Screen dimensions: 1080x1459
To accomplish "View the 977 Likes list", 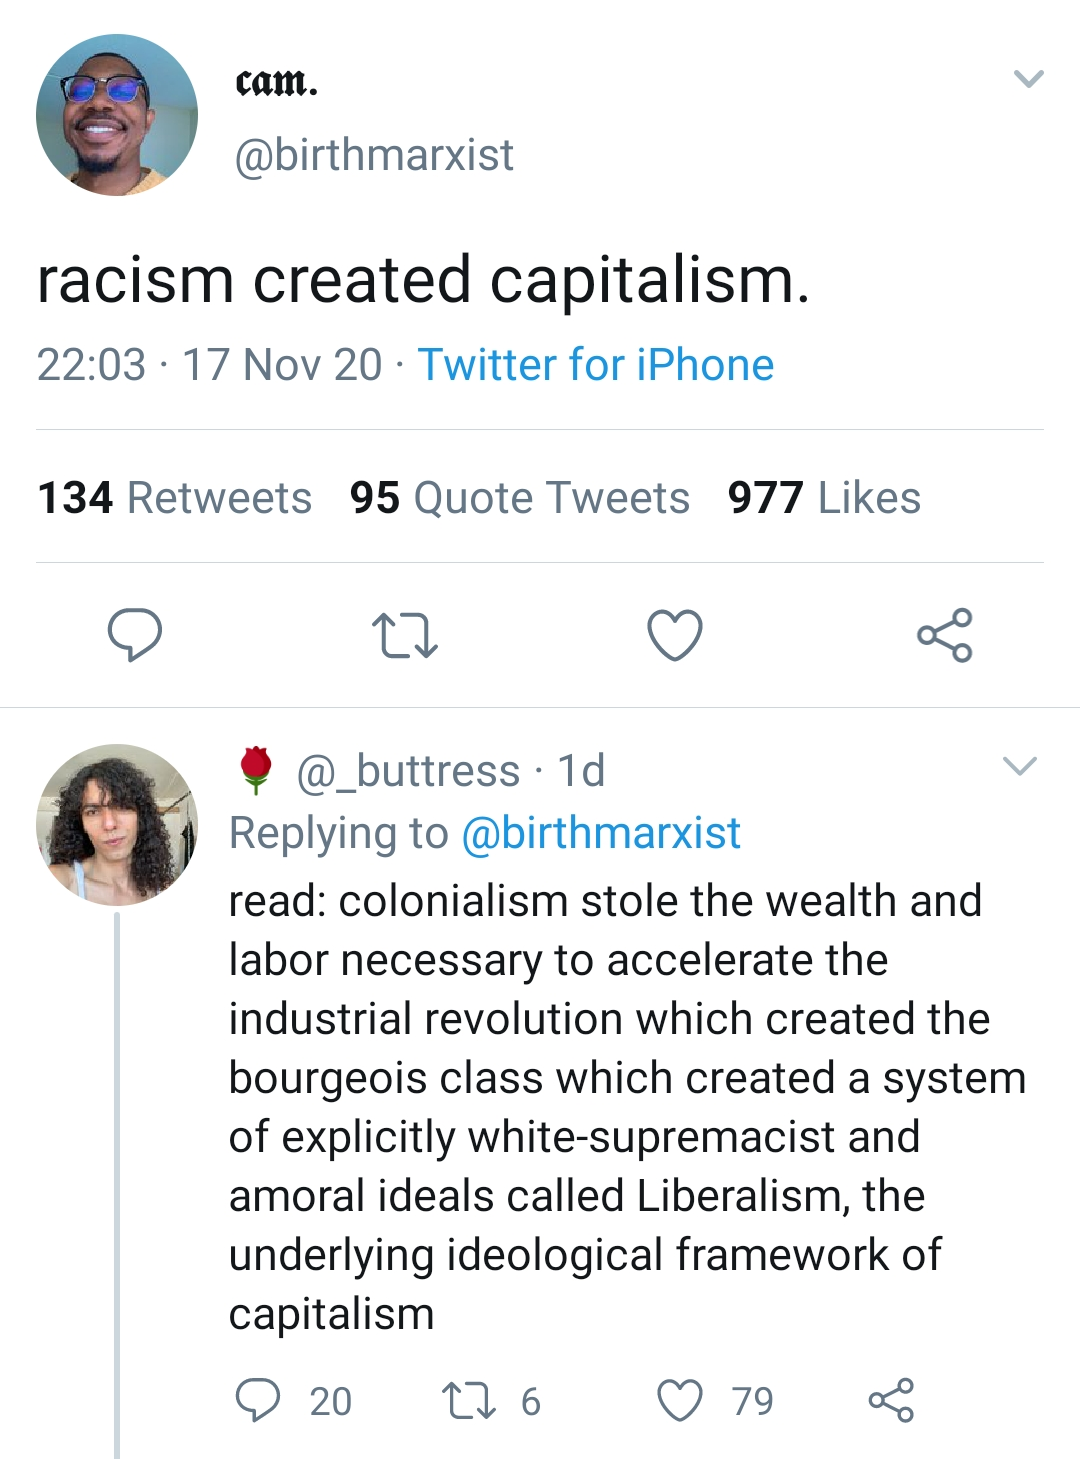I will (x=824, y=498).
